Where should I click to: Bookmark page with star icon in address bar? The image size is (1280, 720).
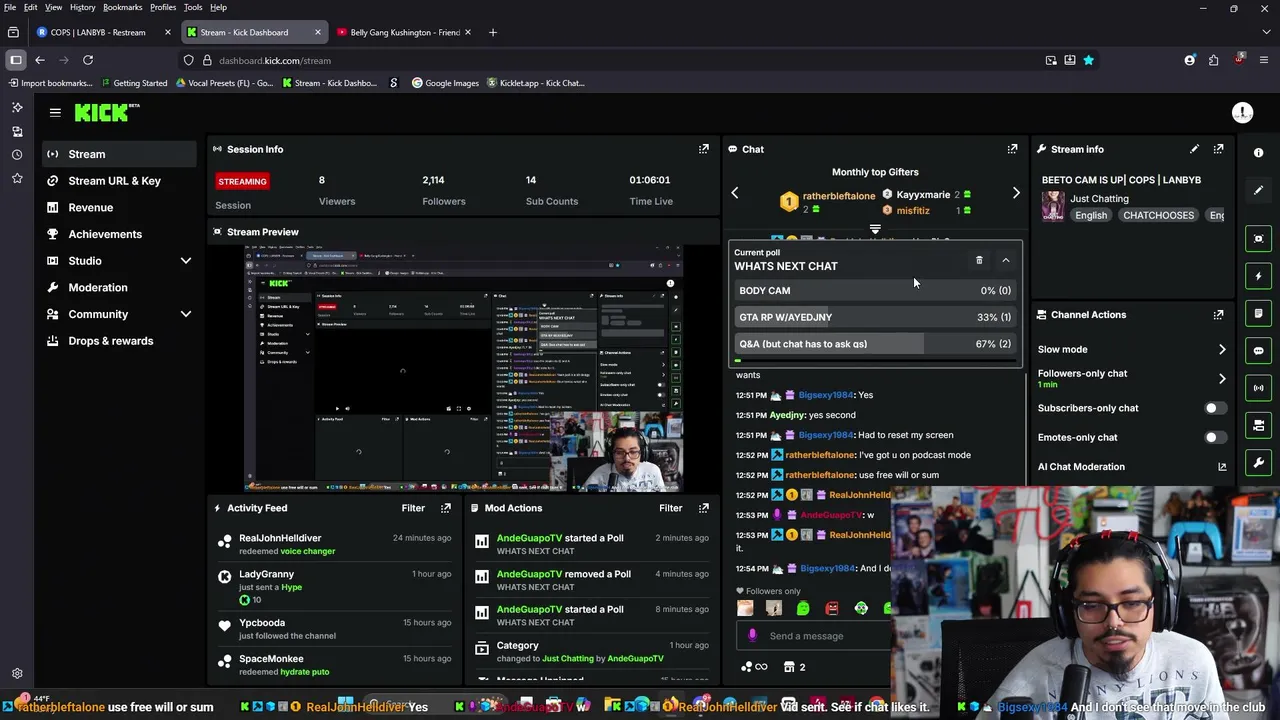point(1088,60)
